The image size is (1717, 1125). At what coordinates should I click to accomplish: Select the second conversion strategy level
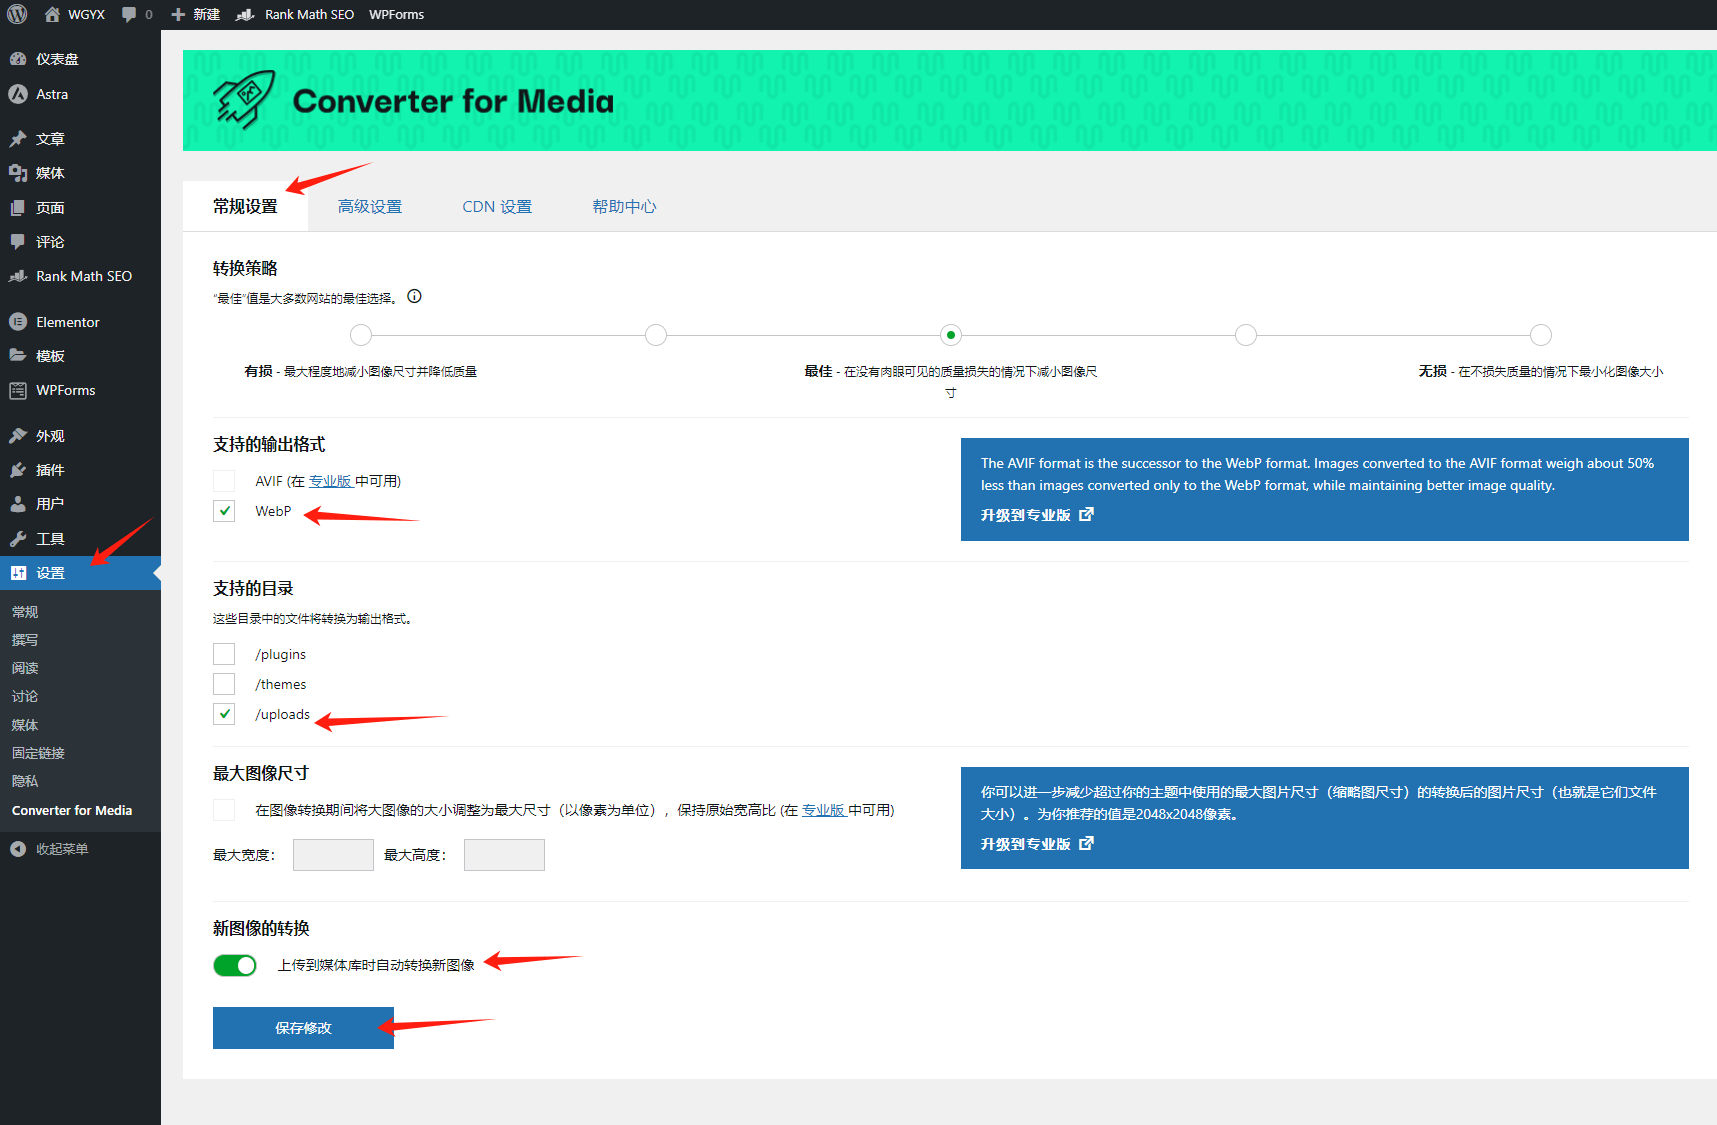(x=656, y=335)
